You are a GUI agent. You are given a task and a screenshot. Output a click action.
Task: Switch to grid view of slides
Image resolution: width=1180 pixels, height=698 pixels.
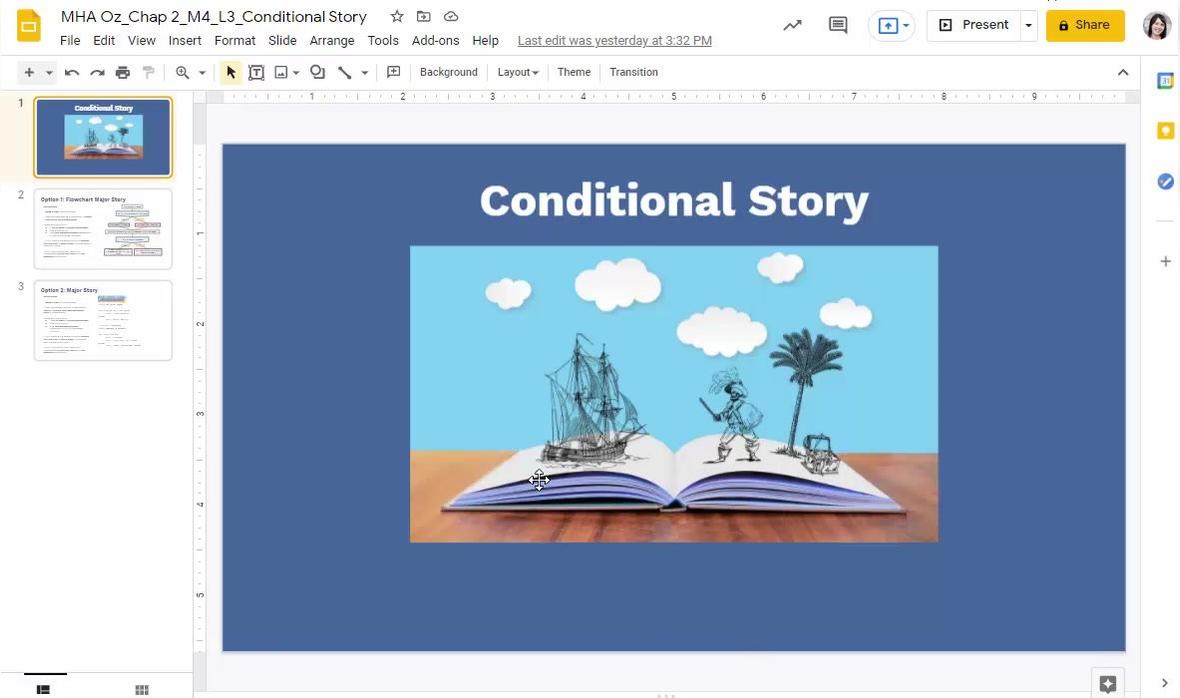click(142, 689)
